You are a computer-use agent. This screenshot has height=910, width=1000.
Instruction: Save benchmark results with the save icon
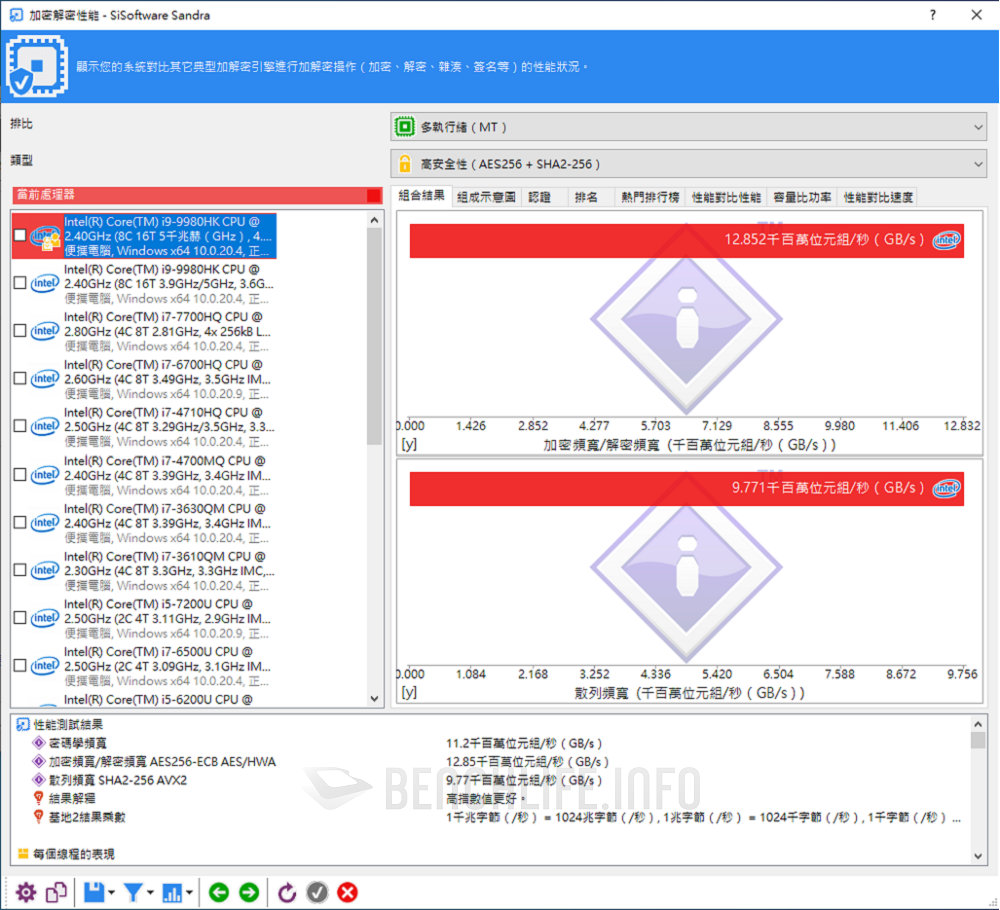pos(92,892)
